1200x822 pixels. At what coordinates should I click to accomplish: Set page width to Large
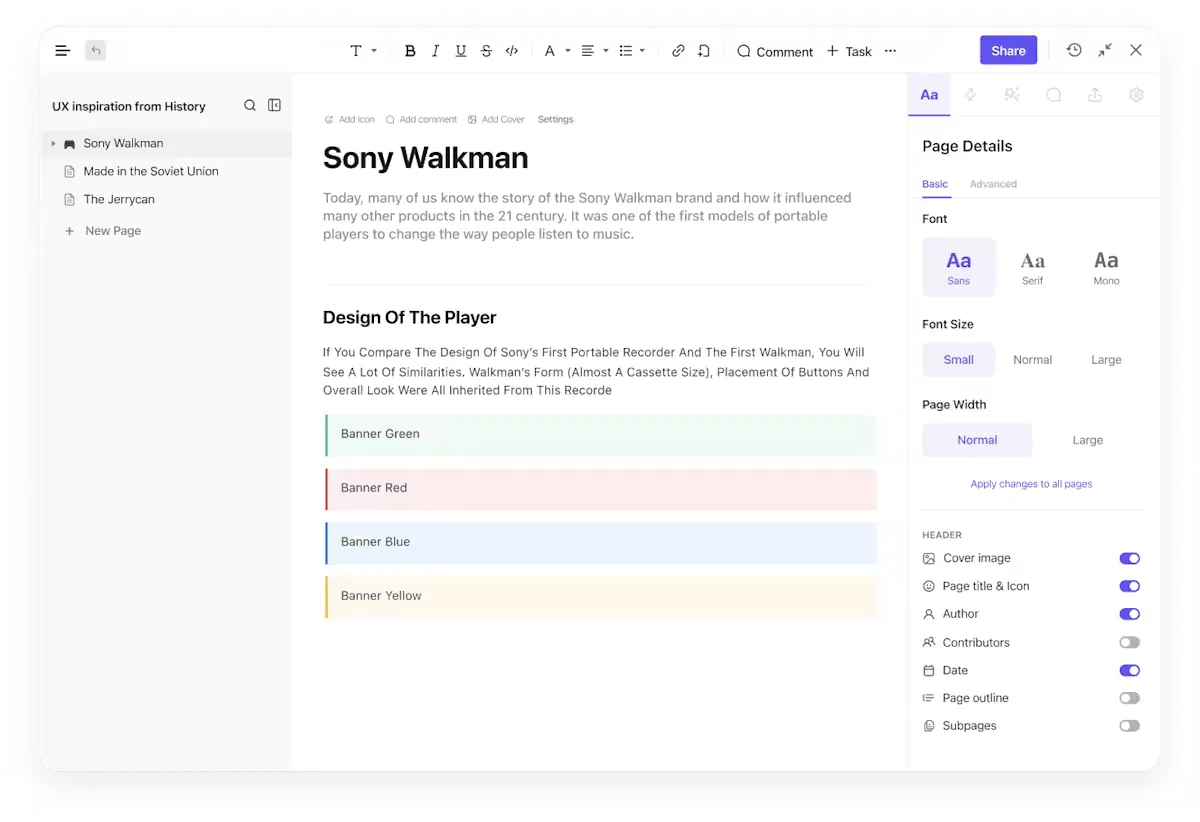[1088, 440]
